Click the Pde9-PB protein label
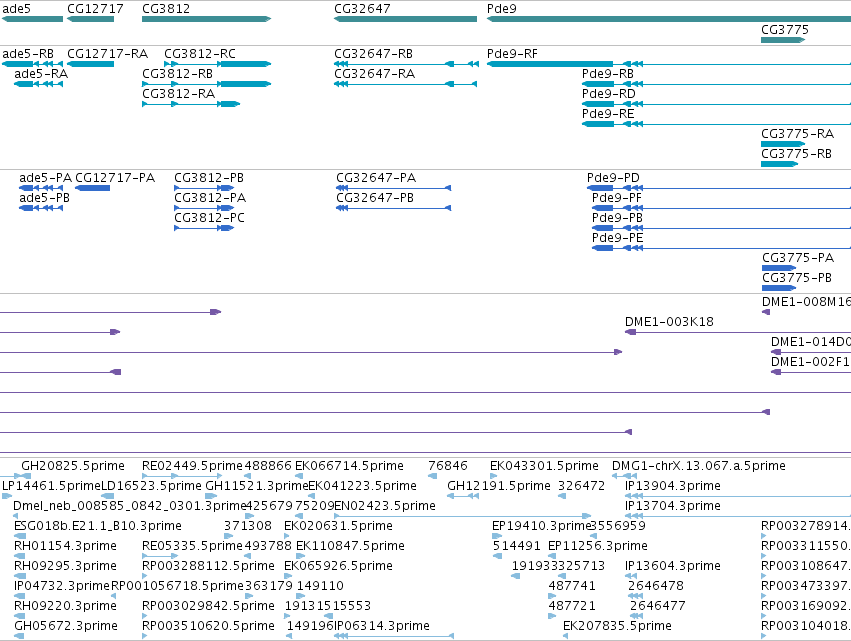Viewport: 851px width, 641px height. (x=617, y=218)
